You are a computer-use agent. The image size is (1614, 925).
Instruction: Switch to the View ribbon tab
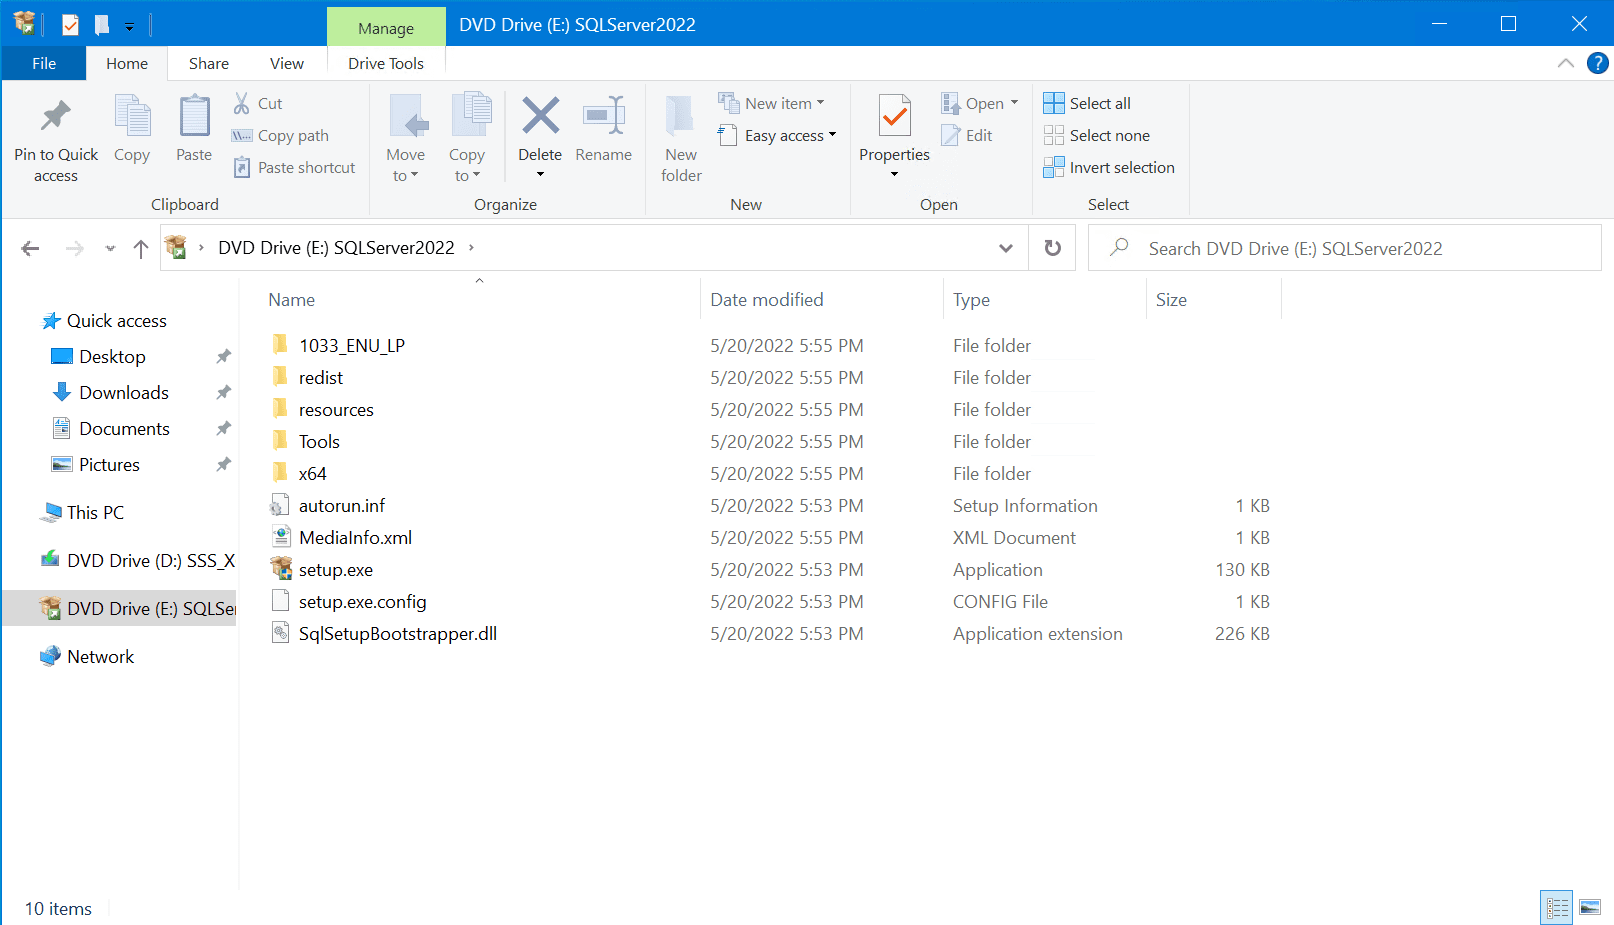[x=286, y=63]
